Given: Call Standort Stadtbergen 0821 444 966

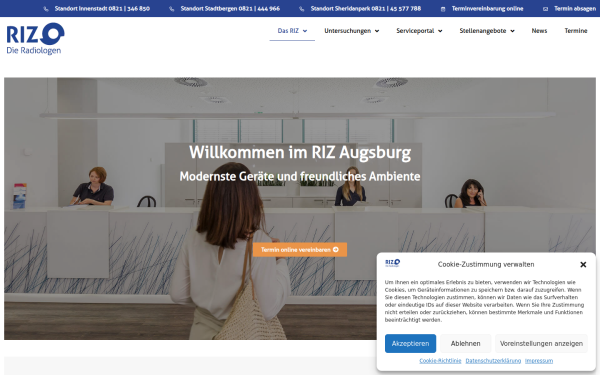Looking at the screenshot, I should [x=230, y=8].
